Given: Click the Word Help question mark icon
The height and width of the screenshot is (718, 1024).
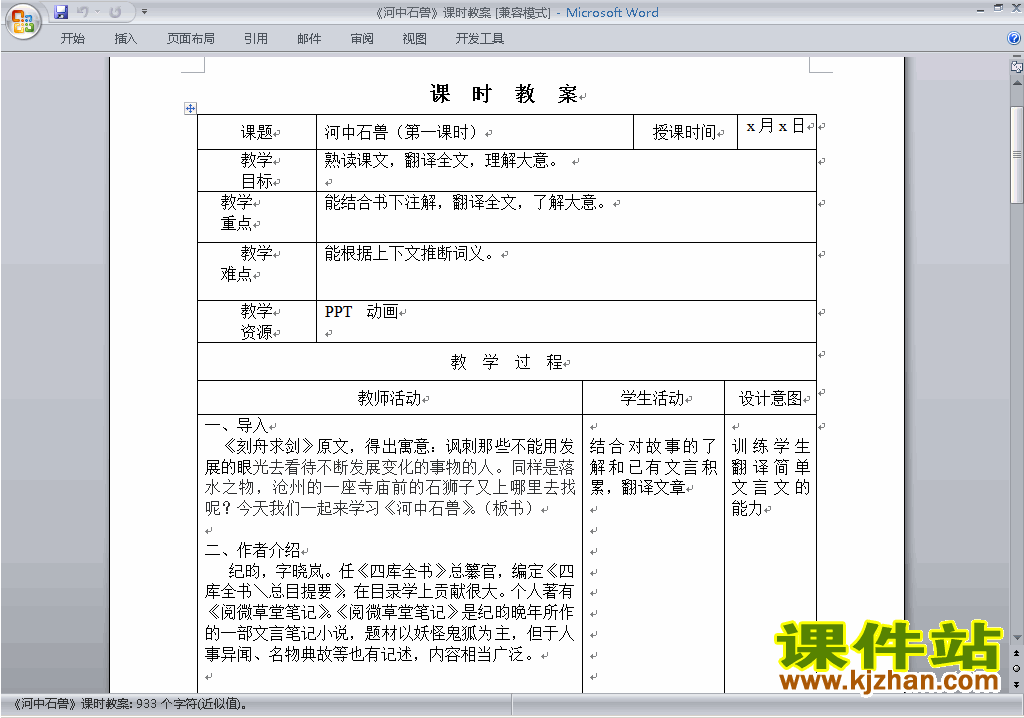Looking at the screenshot, I should (x=1014, y=39).
